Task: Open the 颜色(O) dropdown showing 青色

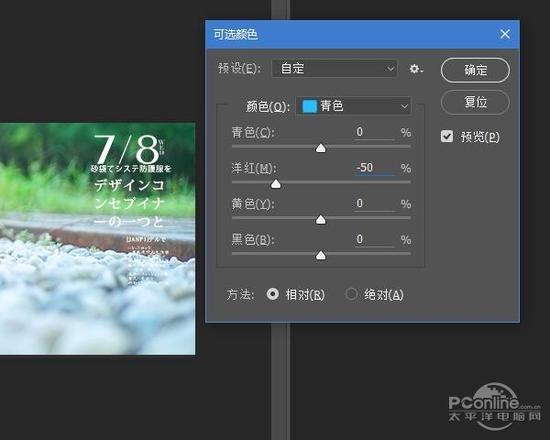Action: pos(354,106)
